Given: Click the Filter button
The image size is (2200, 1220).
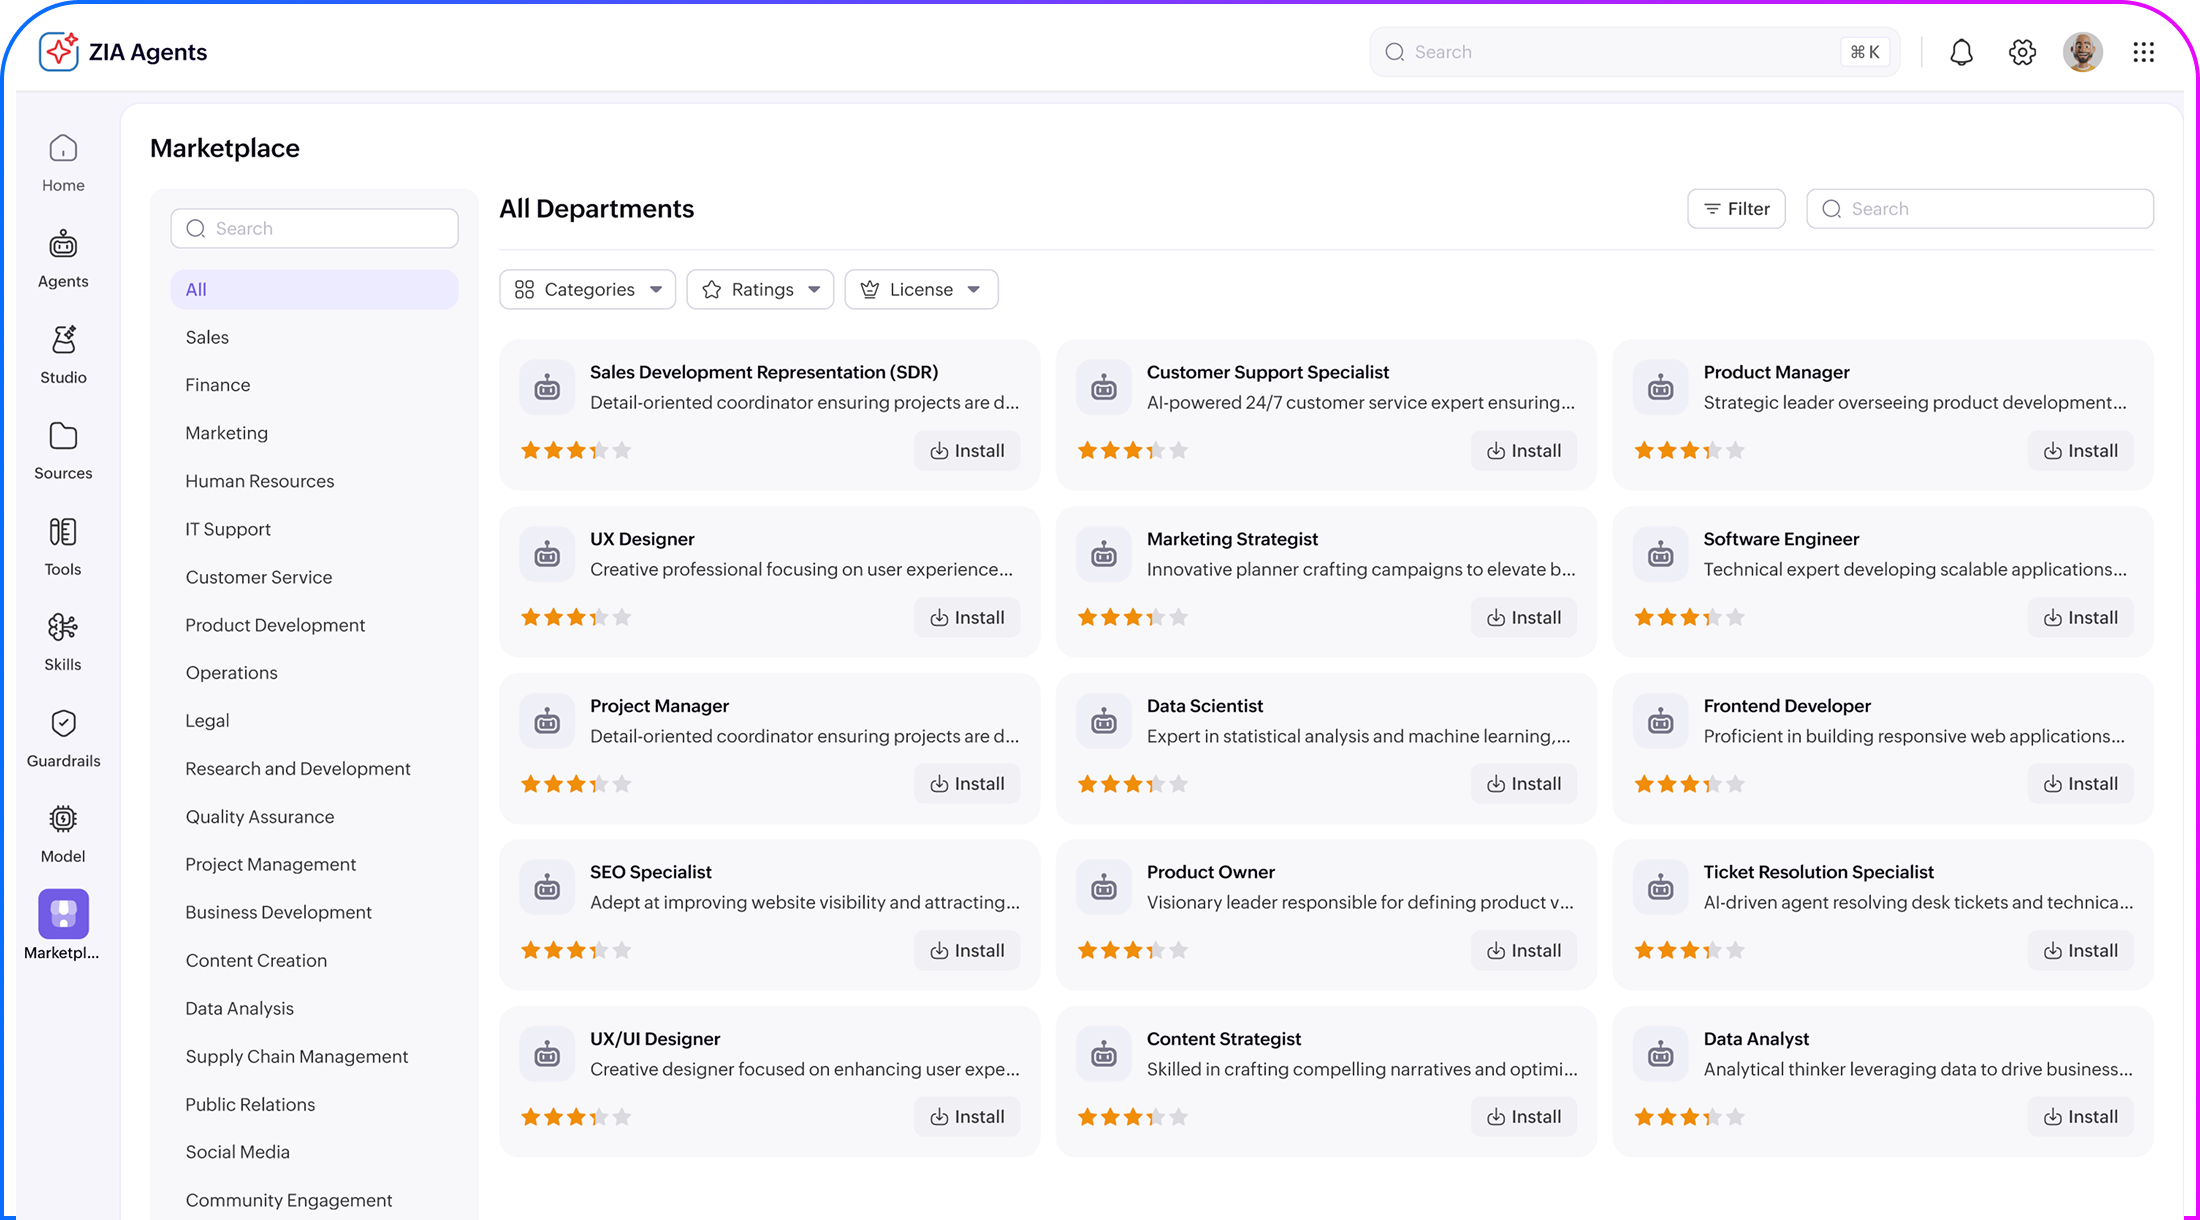Looking at the screenshot, I should click(1736, 209).
